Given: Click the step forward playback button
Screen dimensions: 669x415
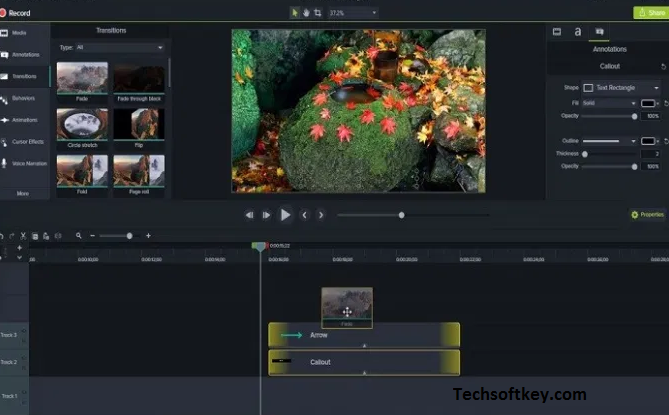Looking at the screenshot, I should tap(266, 215).
